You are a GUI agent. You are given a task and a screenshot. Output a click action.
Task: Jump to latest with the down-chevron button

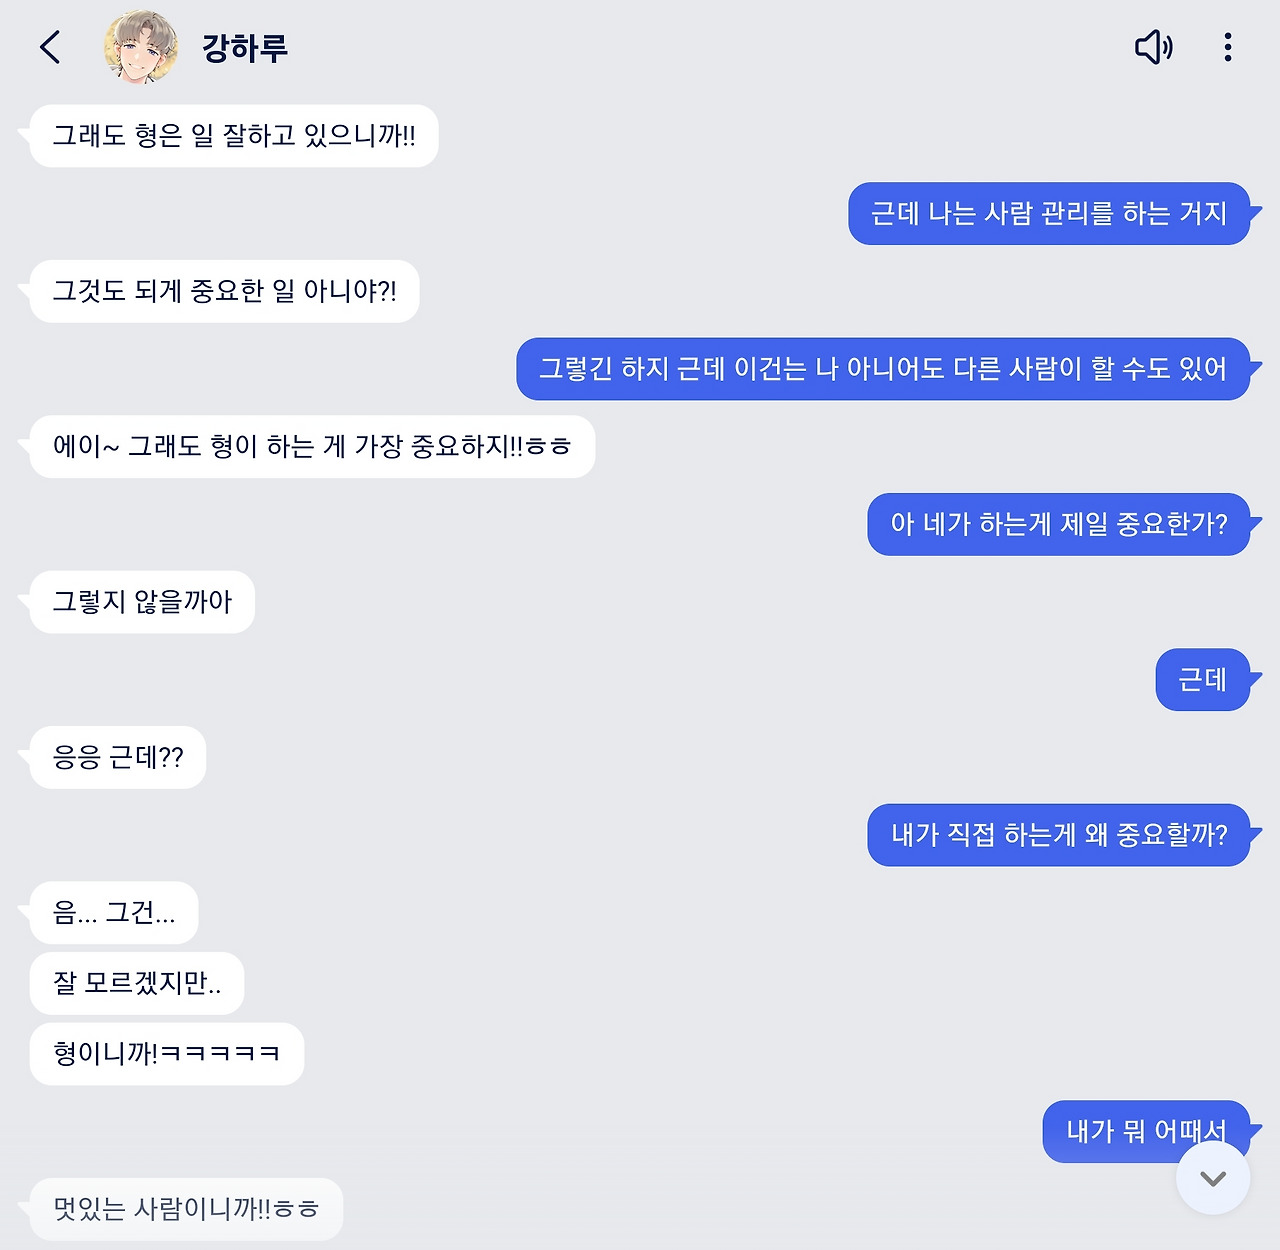[x=1213, y=1178]
